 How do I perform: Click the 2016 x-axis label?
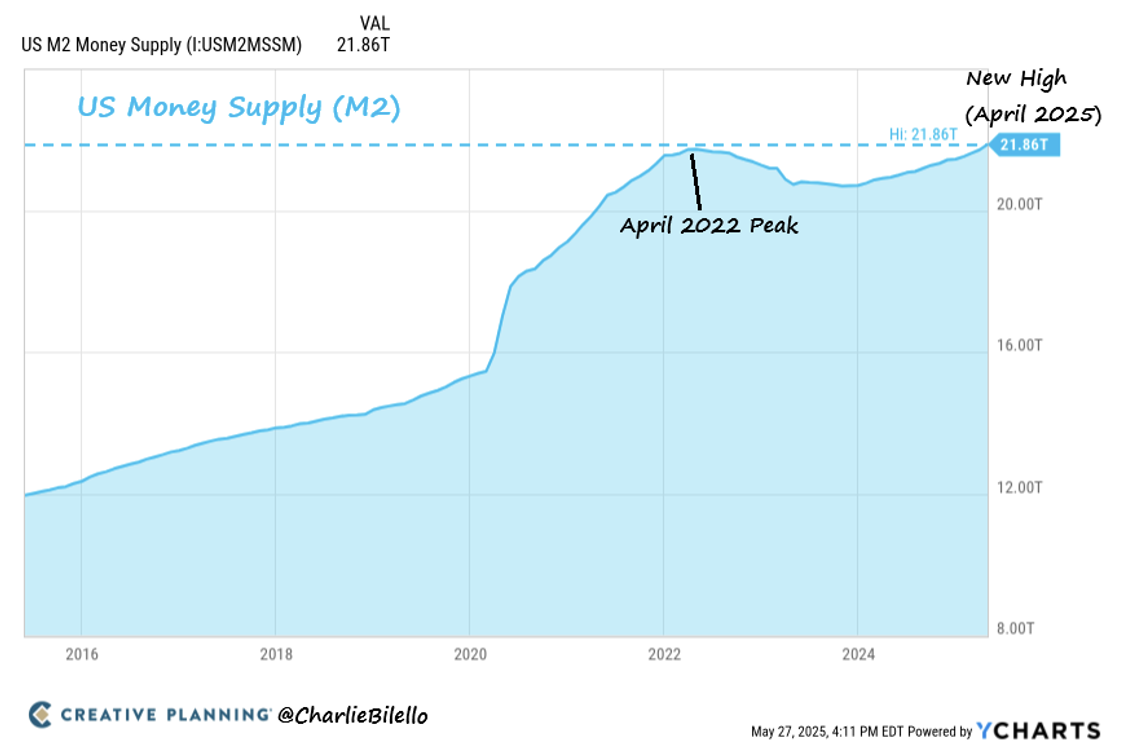(82, 654)
